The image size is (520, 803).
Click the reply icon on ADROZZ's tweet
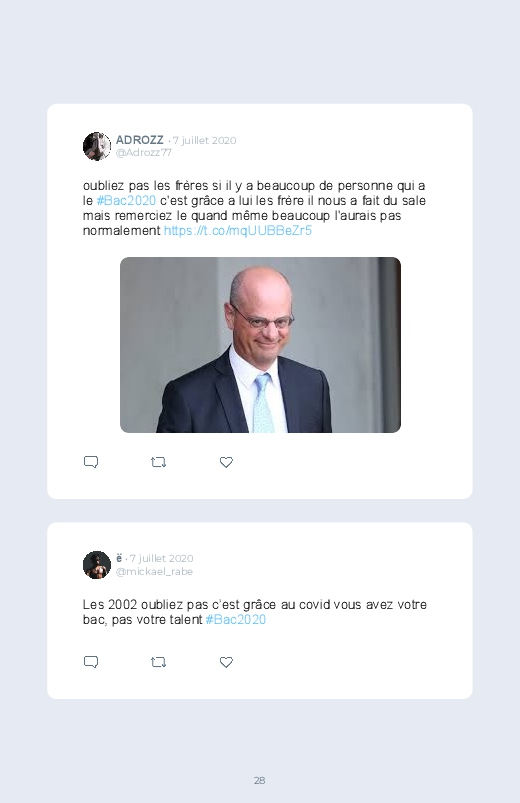tap(91, 462)
